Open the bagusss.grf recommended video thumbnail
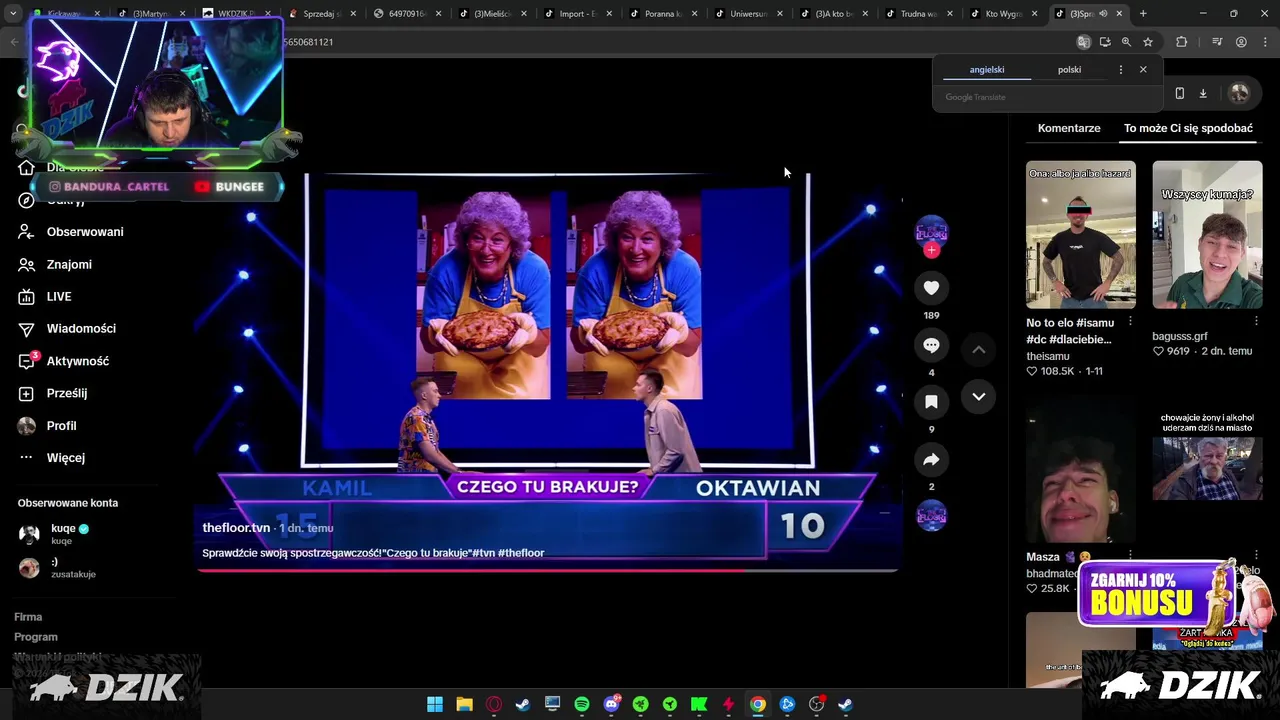 (1207, 234)
